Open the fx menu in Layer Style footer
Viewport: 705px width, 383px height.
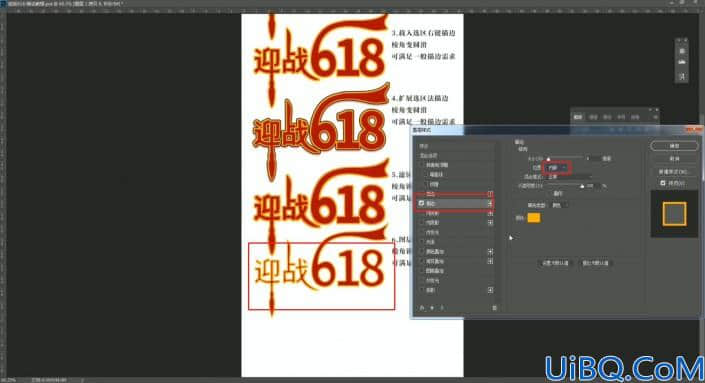(x=422, y=307)
